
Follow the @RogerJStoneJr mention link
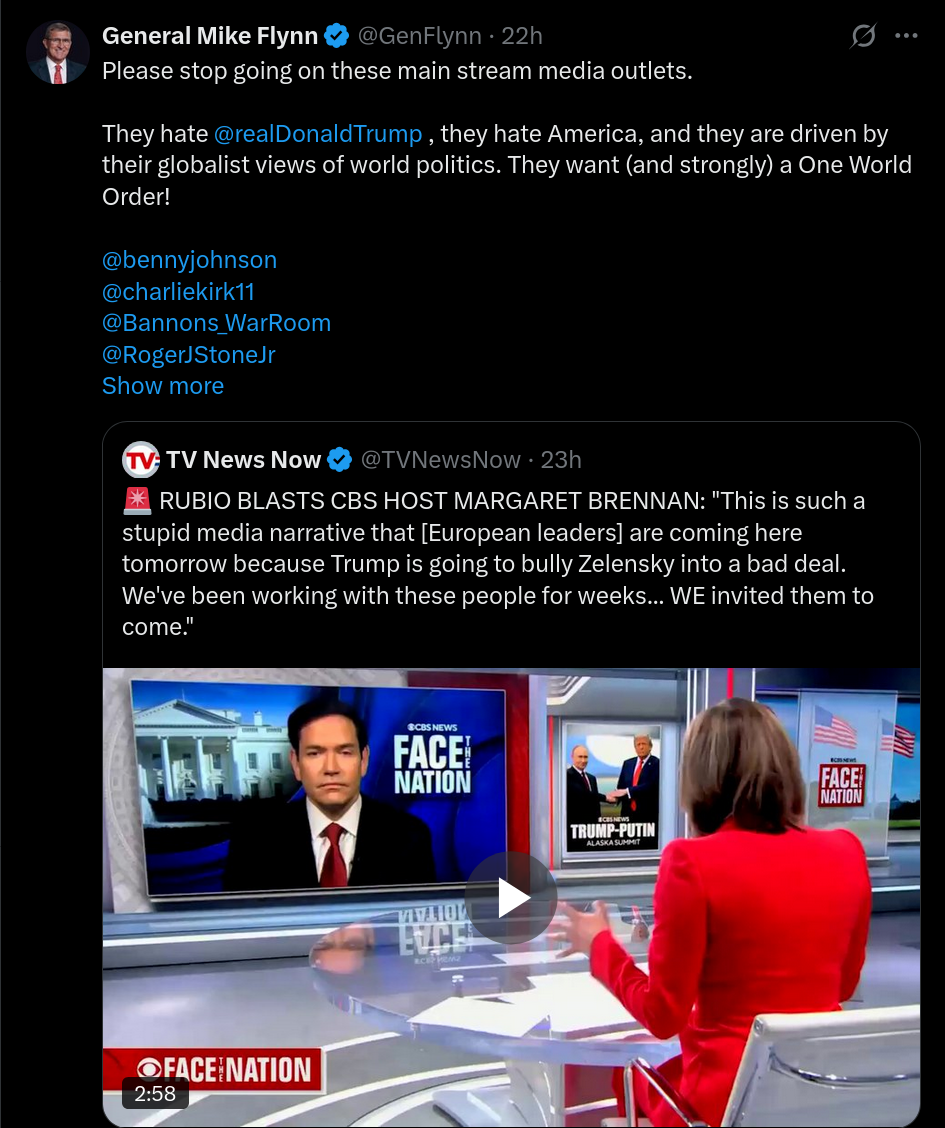pos(188,355)
